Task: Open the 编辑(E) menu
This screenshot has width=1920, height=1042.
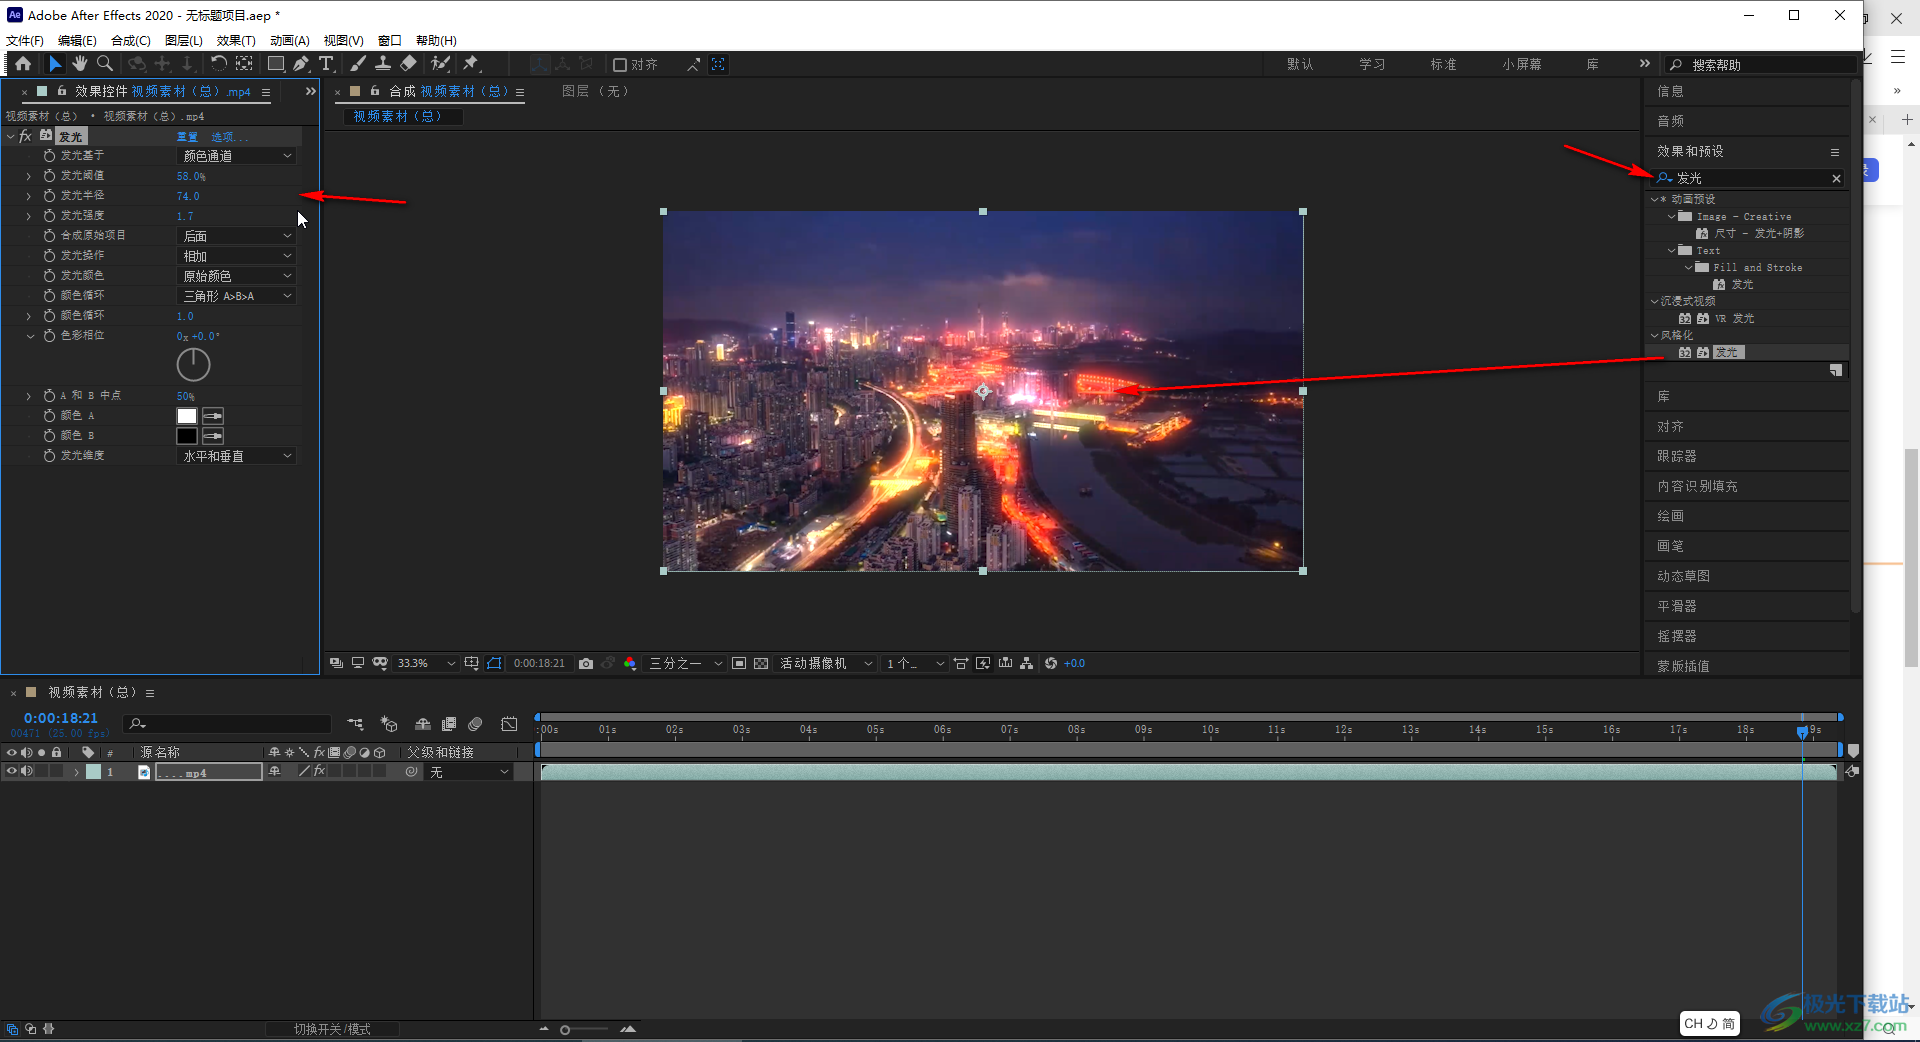Action: coord(77,41)
